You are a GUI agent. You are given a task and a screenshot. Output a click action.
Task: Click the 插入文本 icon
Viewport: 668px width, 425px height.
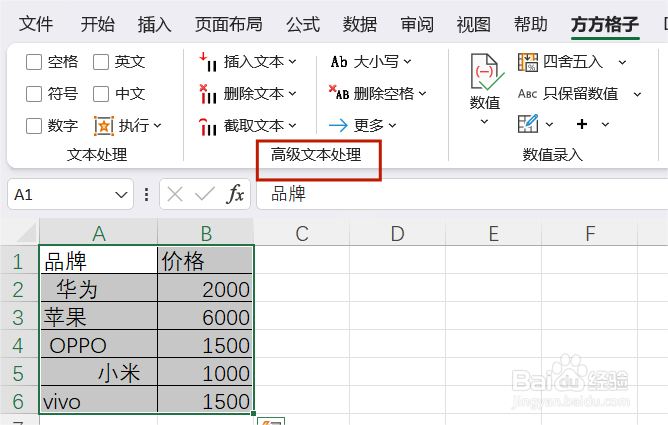point(208,62)
